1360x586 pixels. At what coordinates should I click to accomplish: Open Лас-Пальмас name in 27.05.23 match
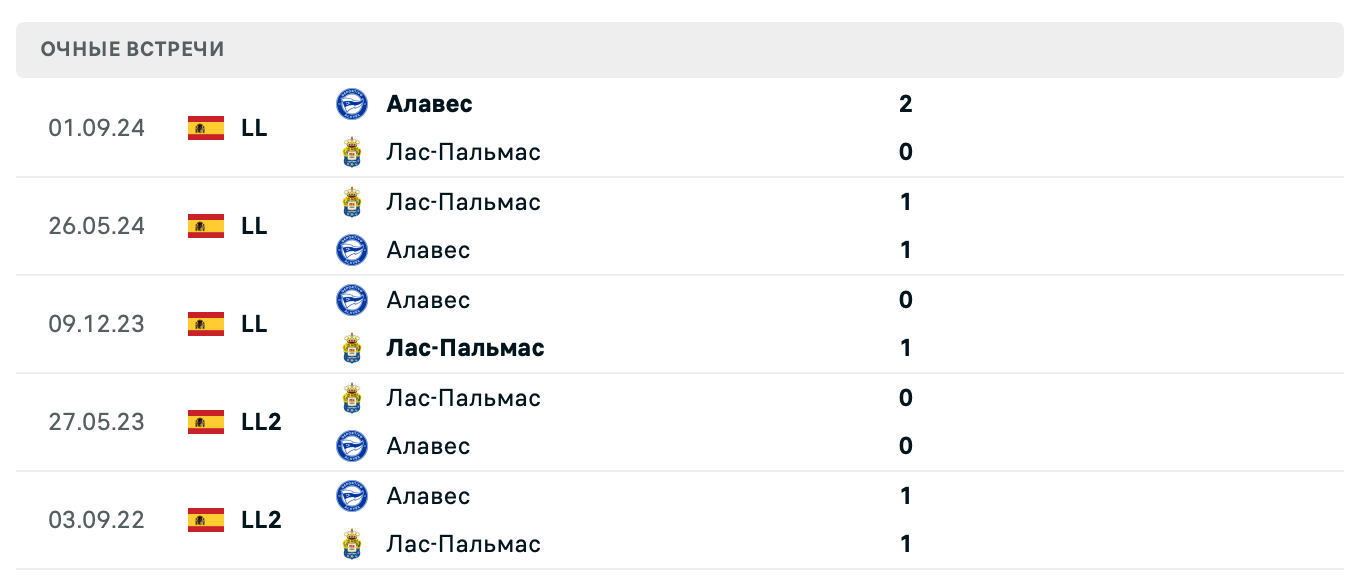(463, 398)
